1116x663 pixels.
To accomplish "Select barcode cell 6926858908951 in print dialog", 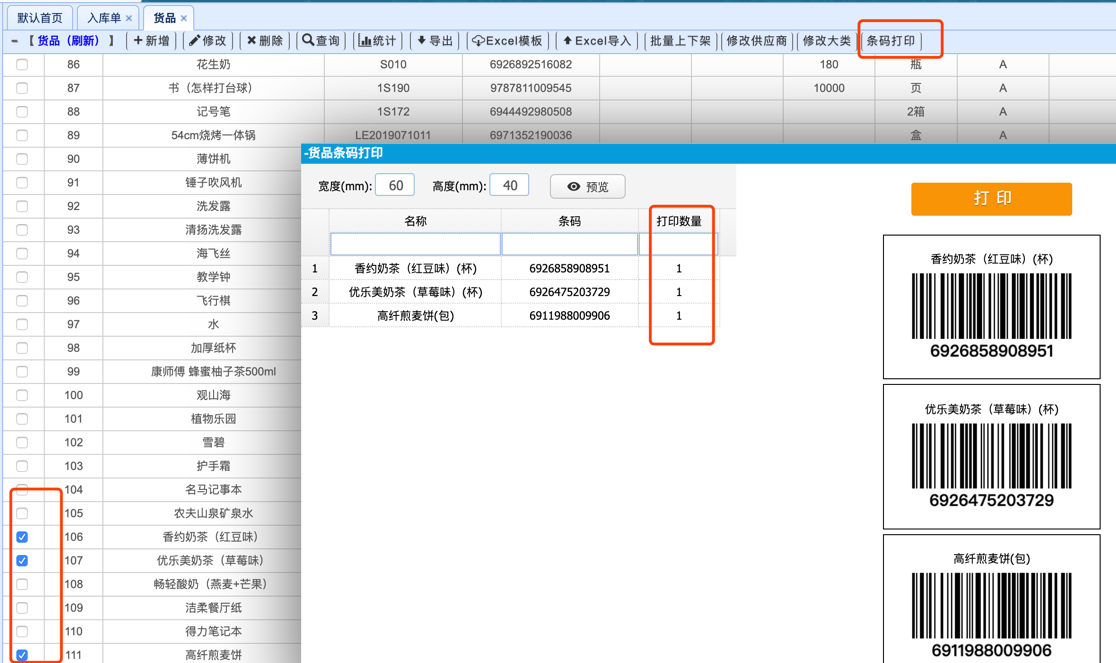I will click(x=569, y=268).
